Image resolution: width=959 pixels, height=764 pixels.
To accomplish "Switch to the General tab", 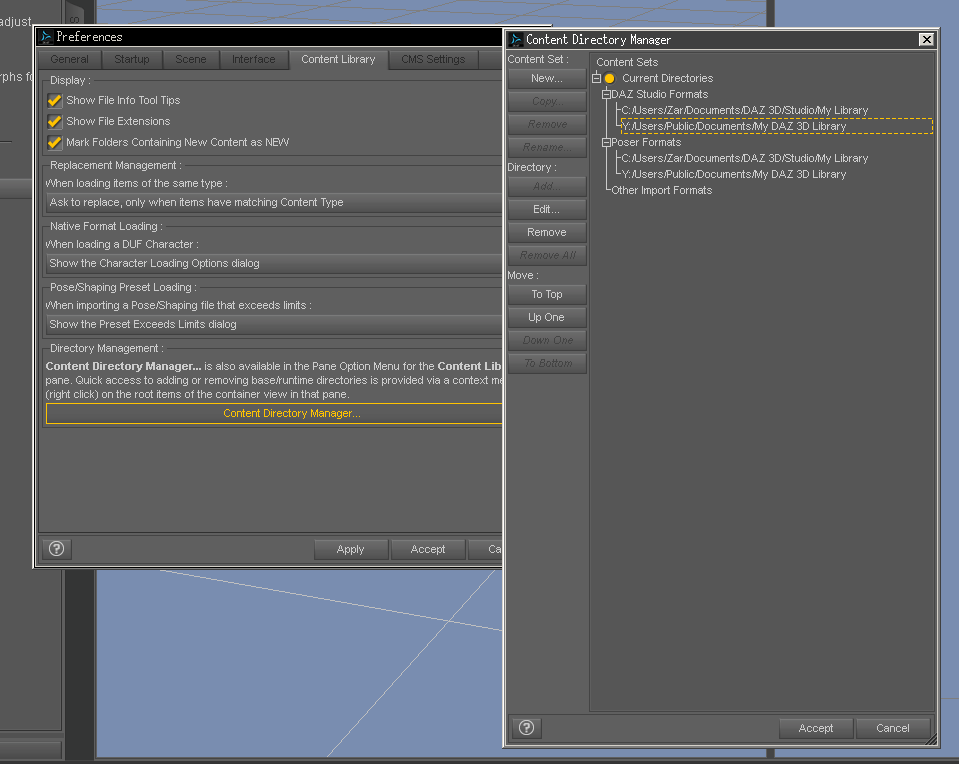I will [69, 59].
